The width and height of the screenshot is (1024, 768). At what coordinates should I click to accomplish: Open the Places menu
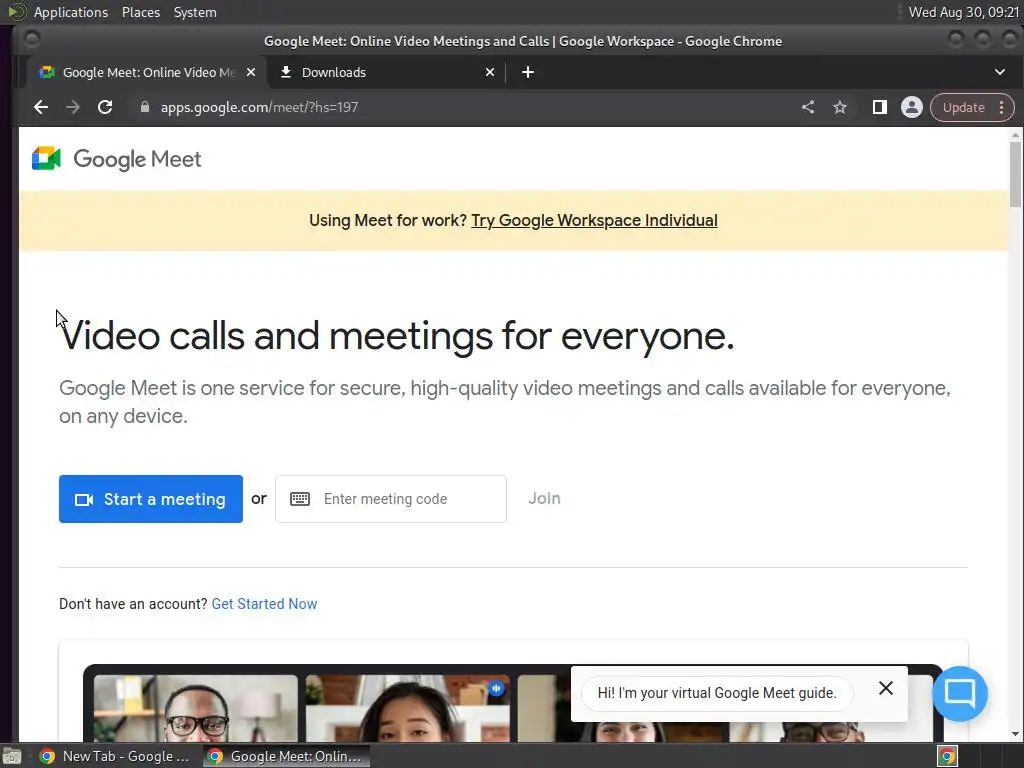pyautogui.click(x=141, y=12)
